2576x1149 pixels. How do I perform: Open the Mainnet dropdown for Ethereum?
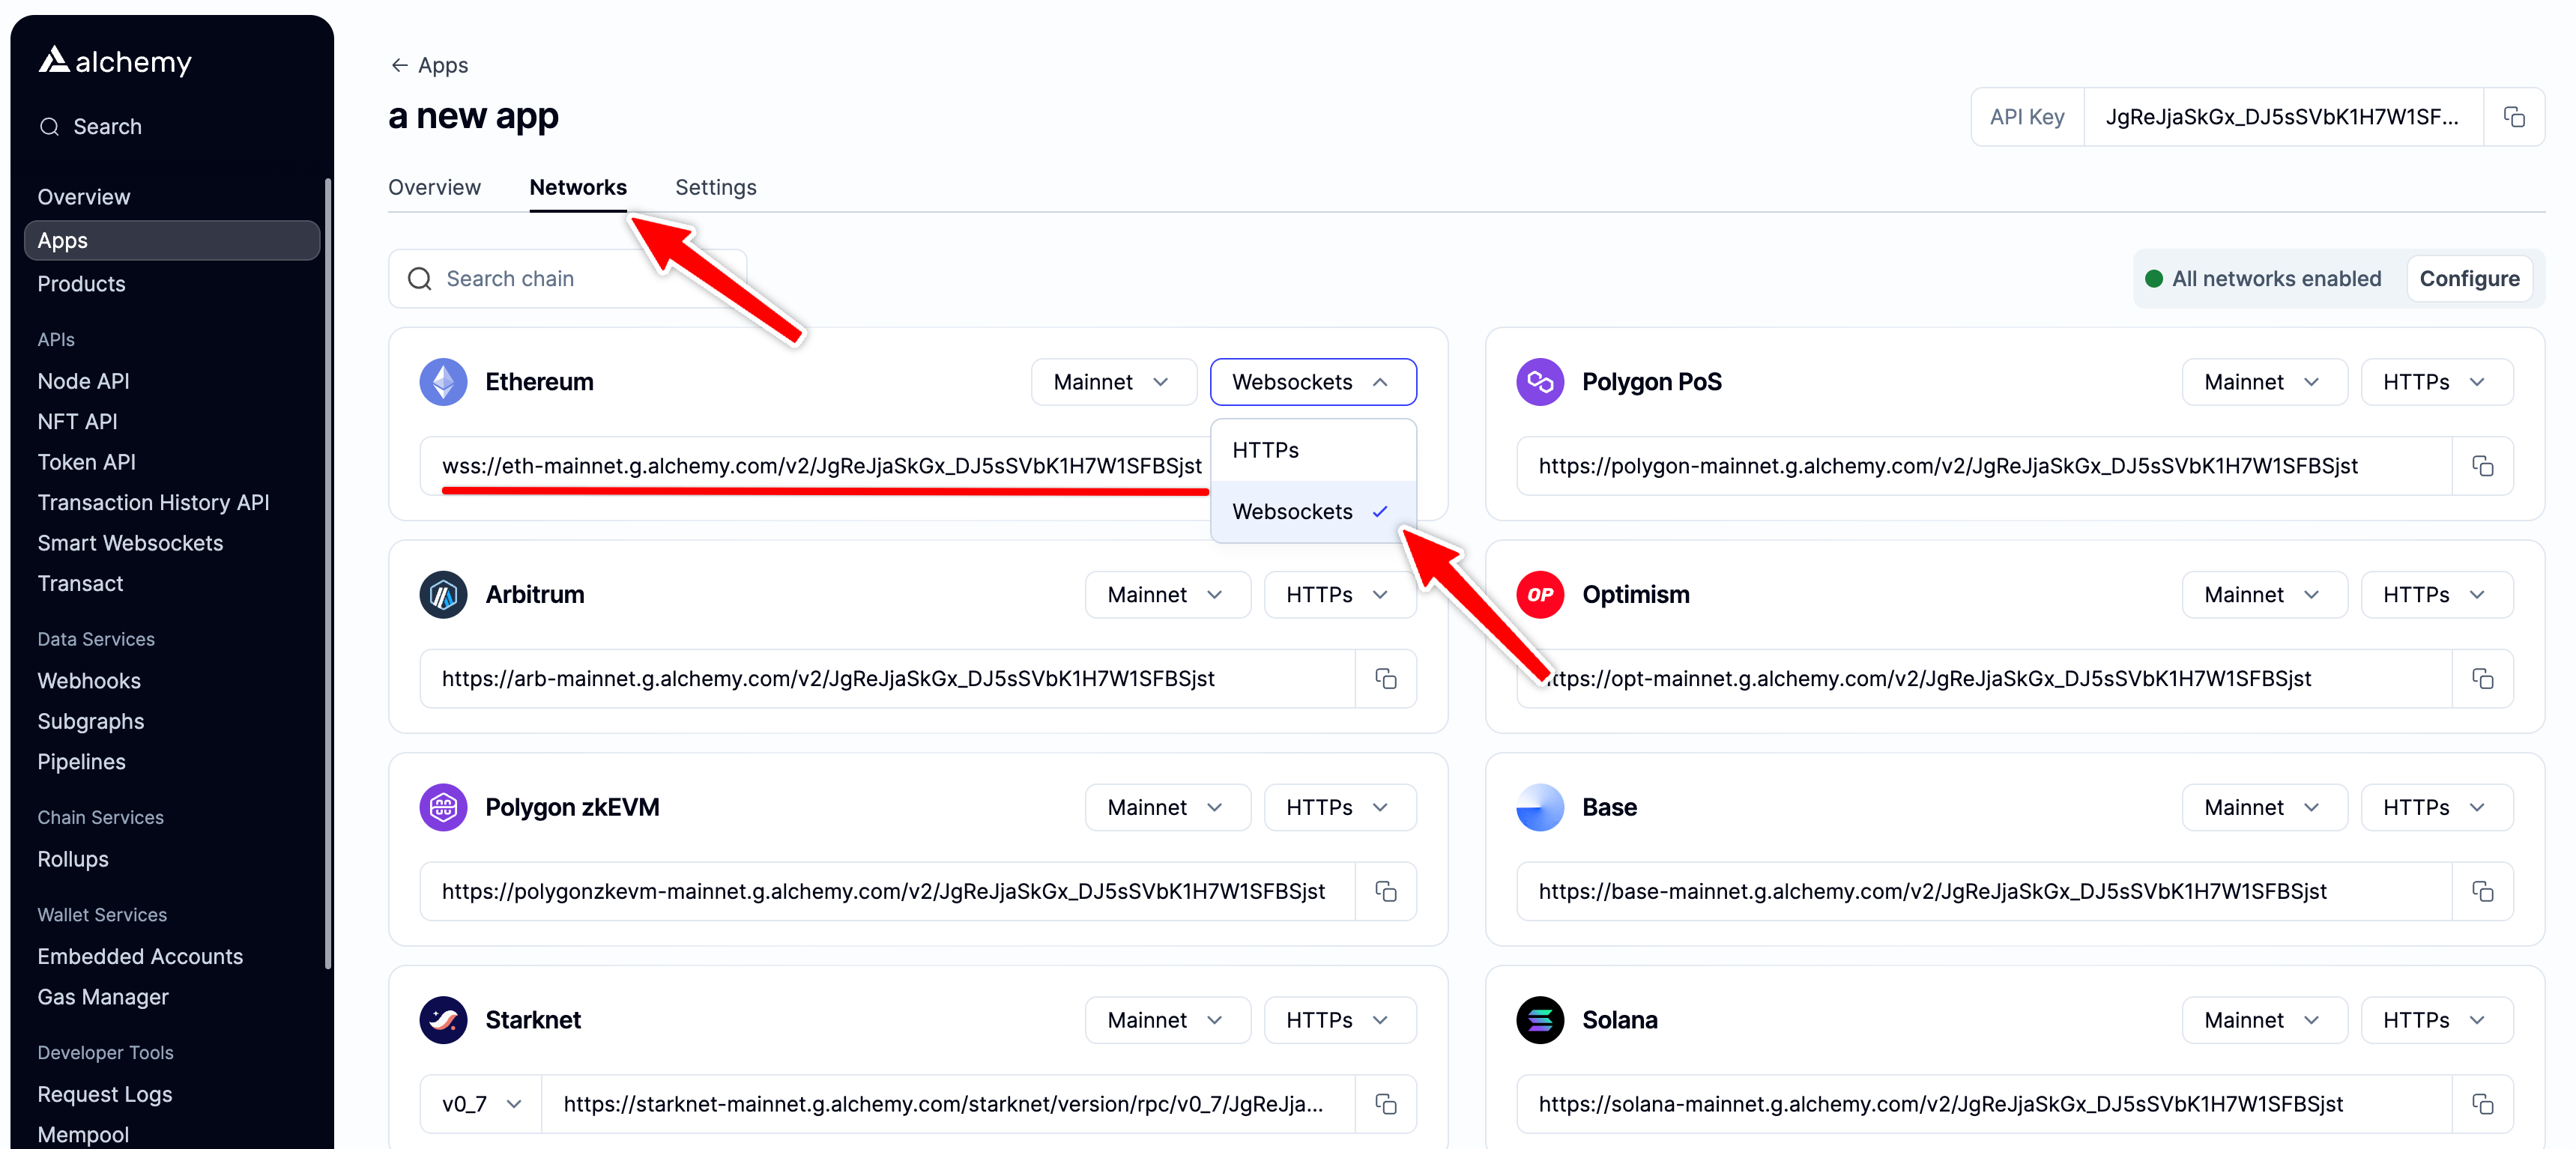point(1113,381)
